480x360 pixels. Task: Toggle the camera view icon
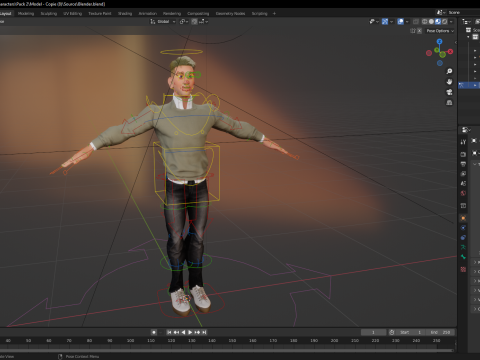(449, 92)
